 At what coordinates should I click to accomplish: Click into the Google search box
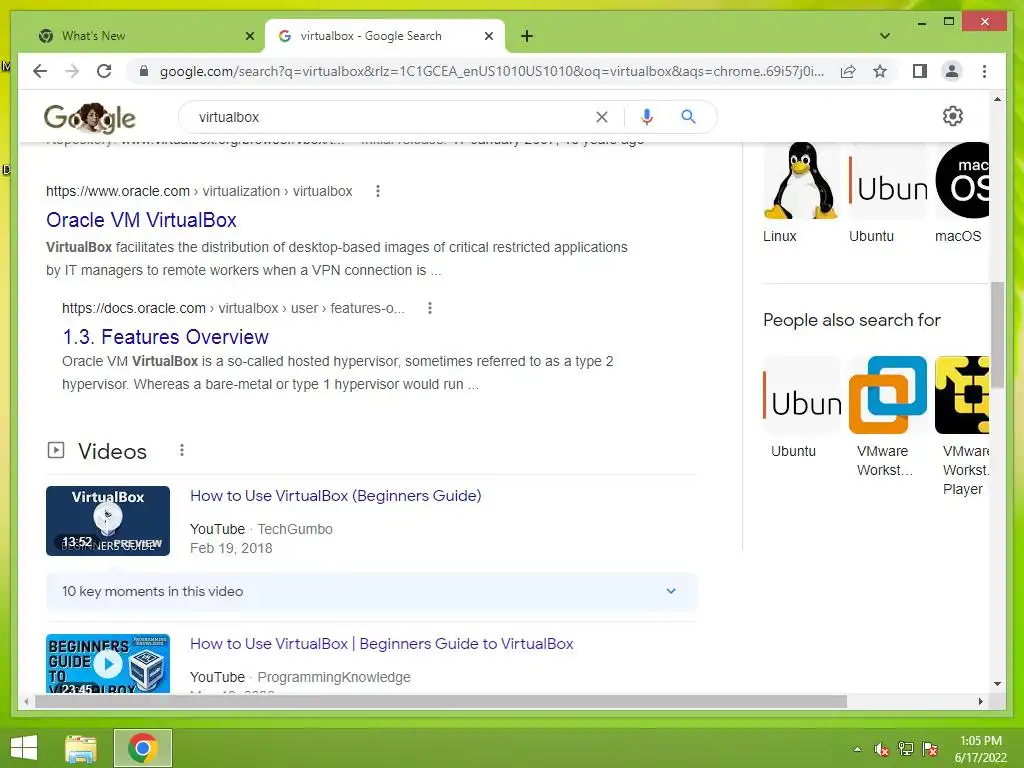[x=392, y=117]
